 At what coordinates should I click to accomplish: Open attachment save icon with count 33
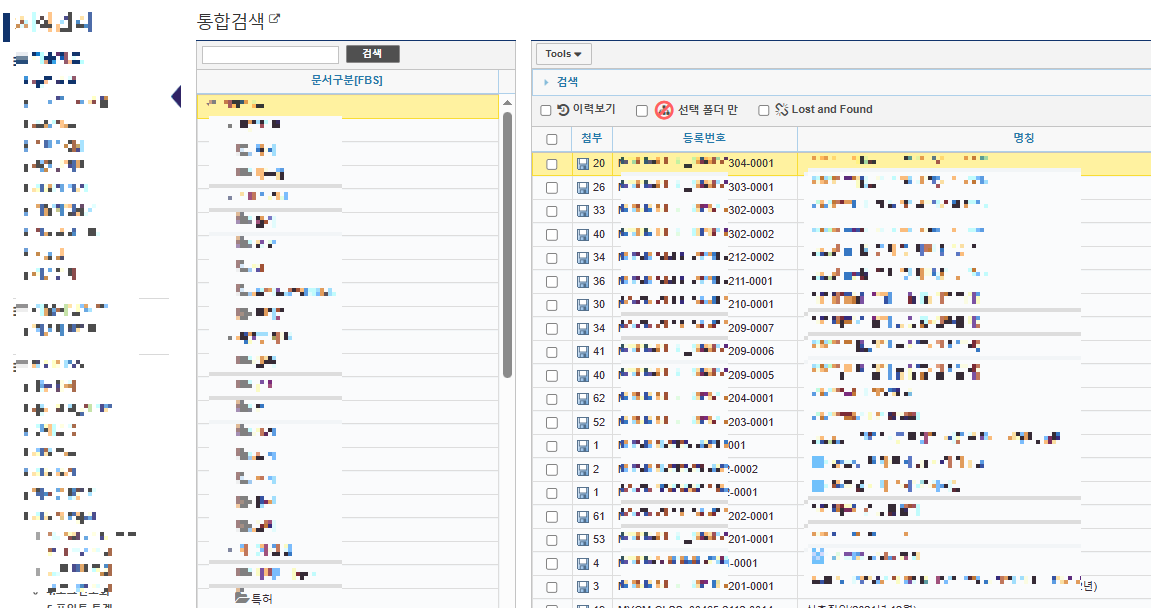583,211
